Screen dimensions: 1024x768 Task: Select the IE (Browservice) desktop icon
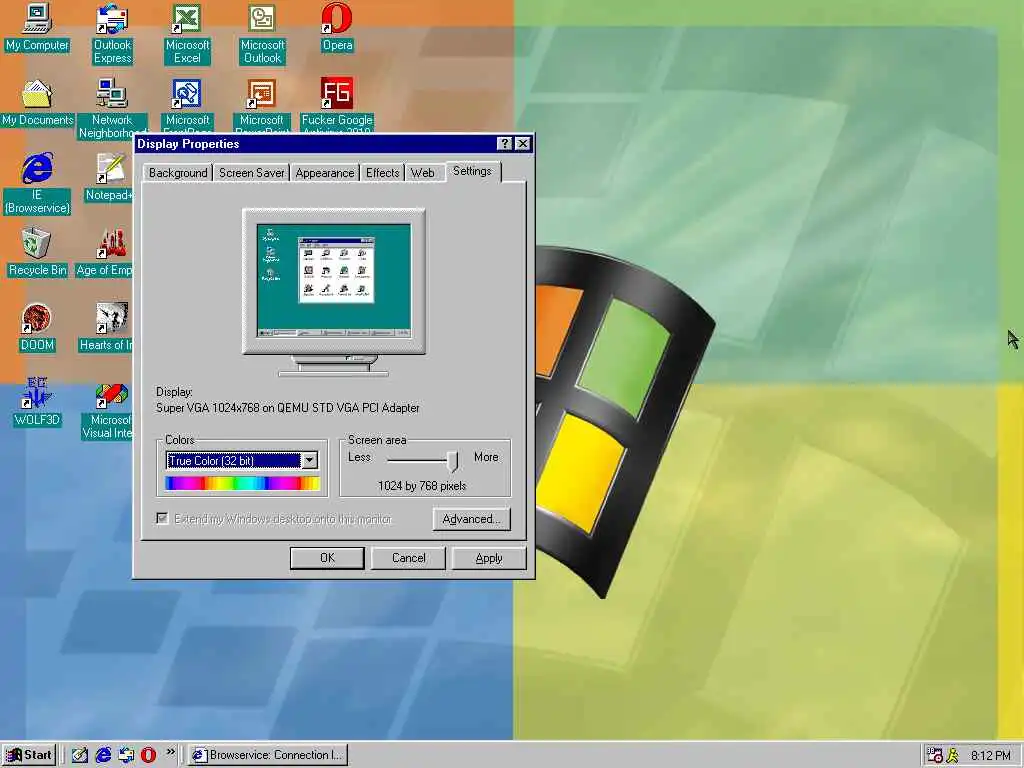point(37,184)
